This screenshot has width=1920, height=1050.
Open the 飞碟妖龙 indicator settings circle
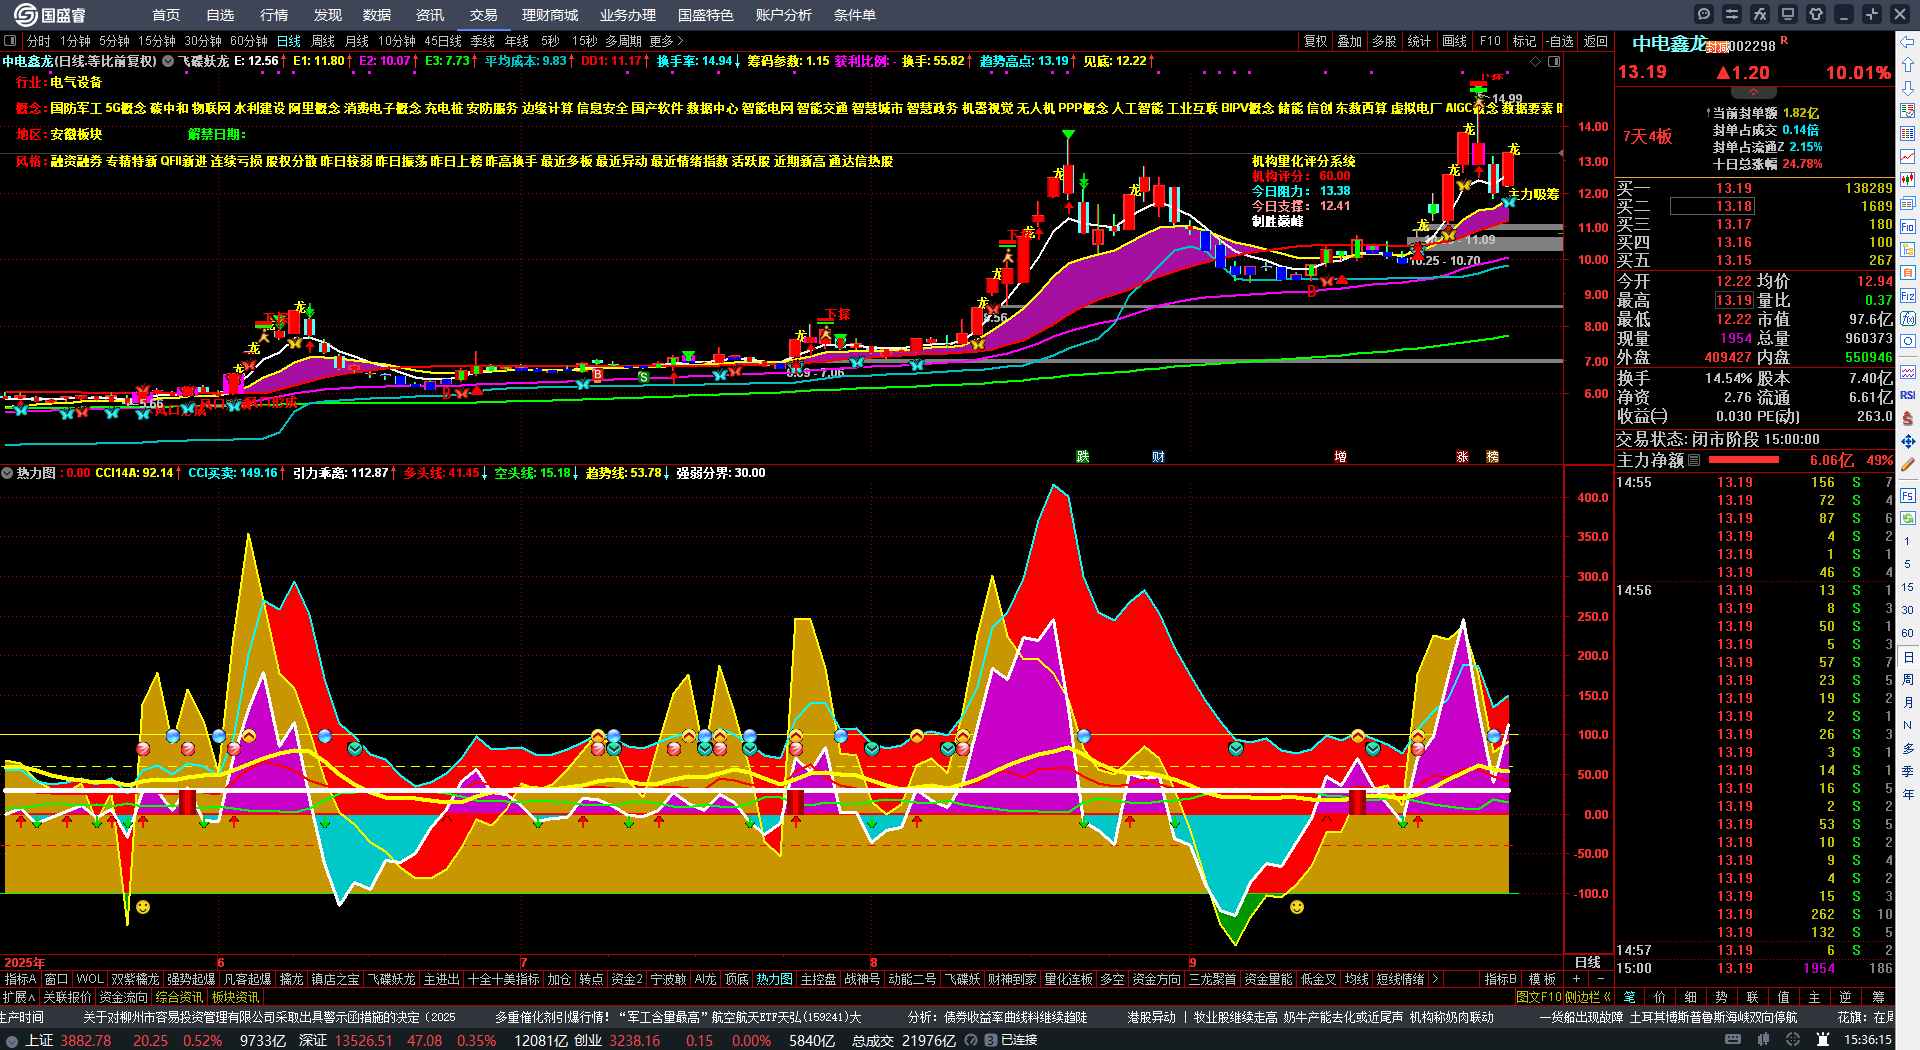pos(168,61)
